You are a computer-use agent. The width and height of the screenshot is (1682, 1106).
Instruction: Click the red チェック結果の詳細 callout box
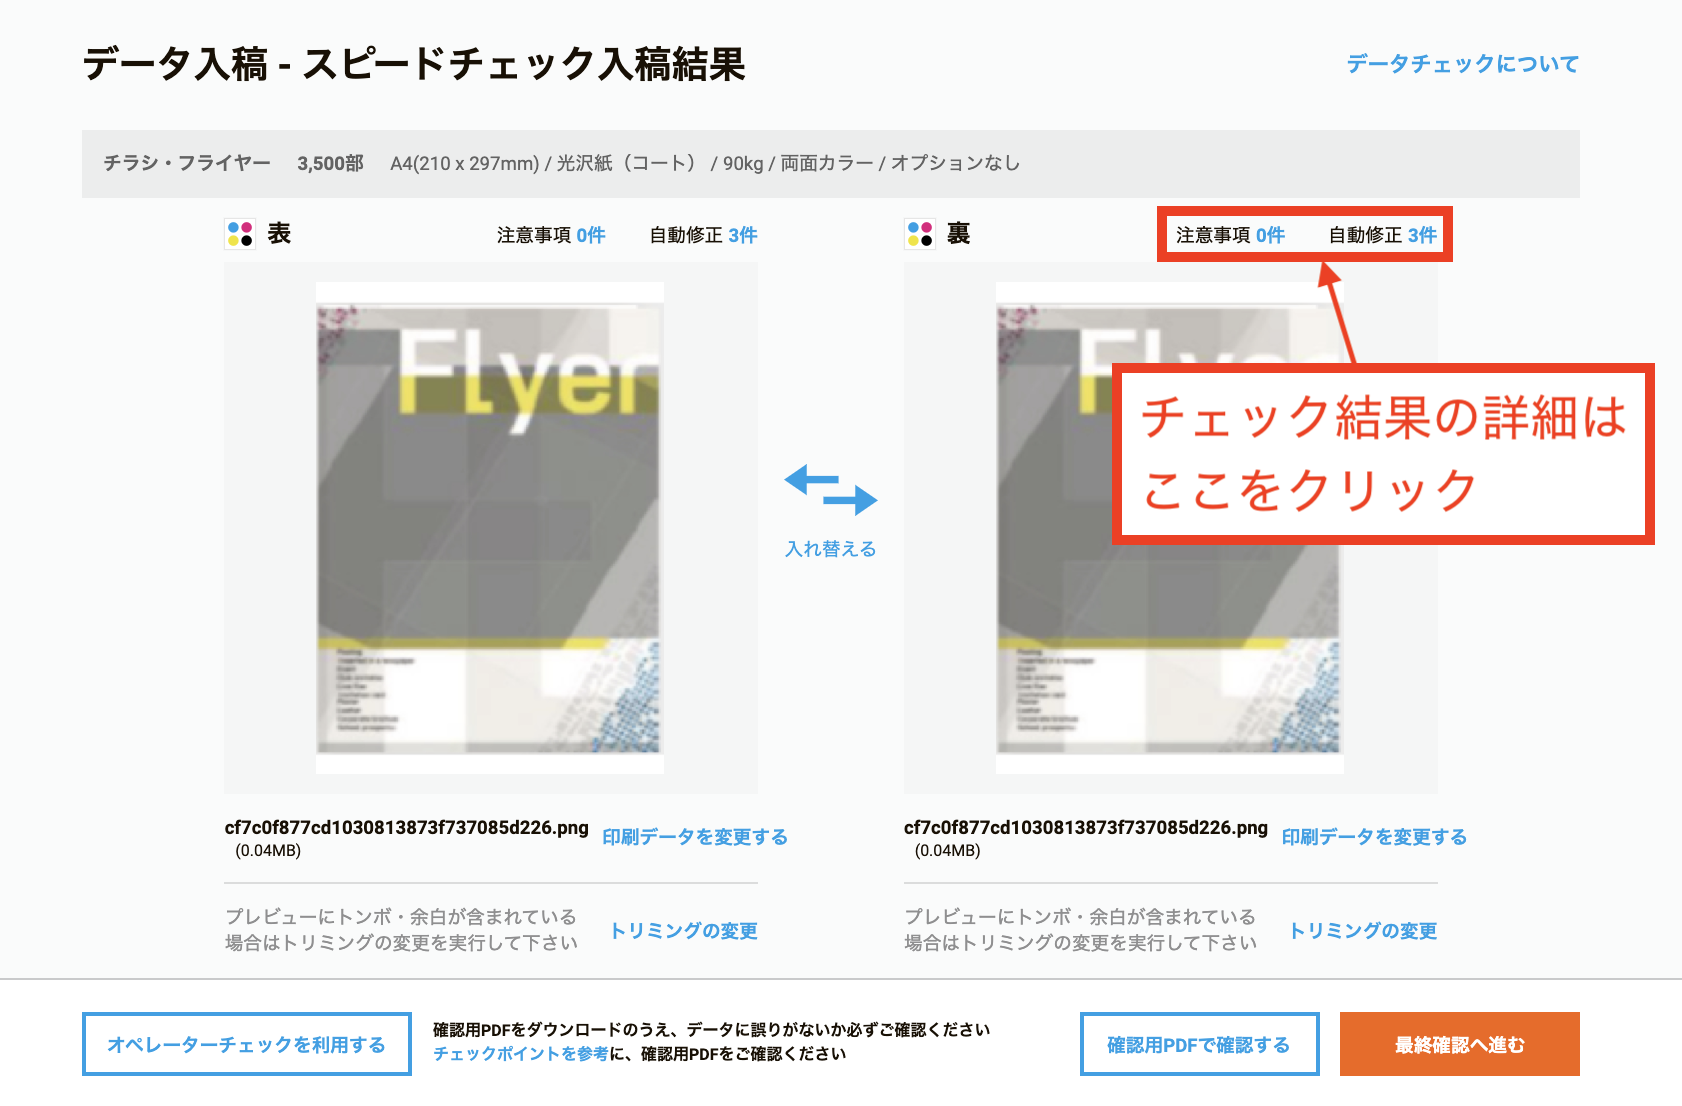click(1383, 454)
